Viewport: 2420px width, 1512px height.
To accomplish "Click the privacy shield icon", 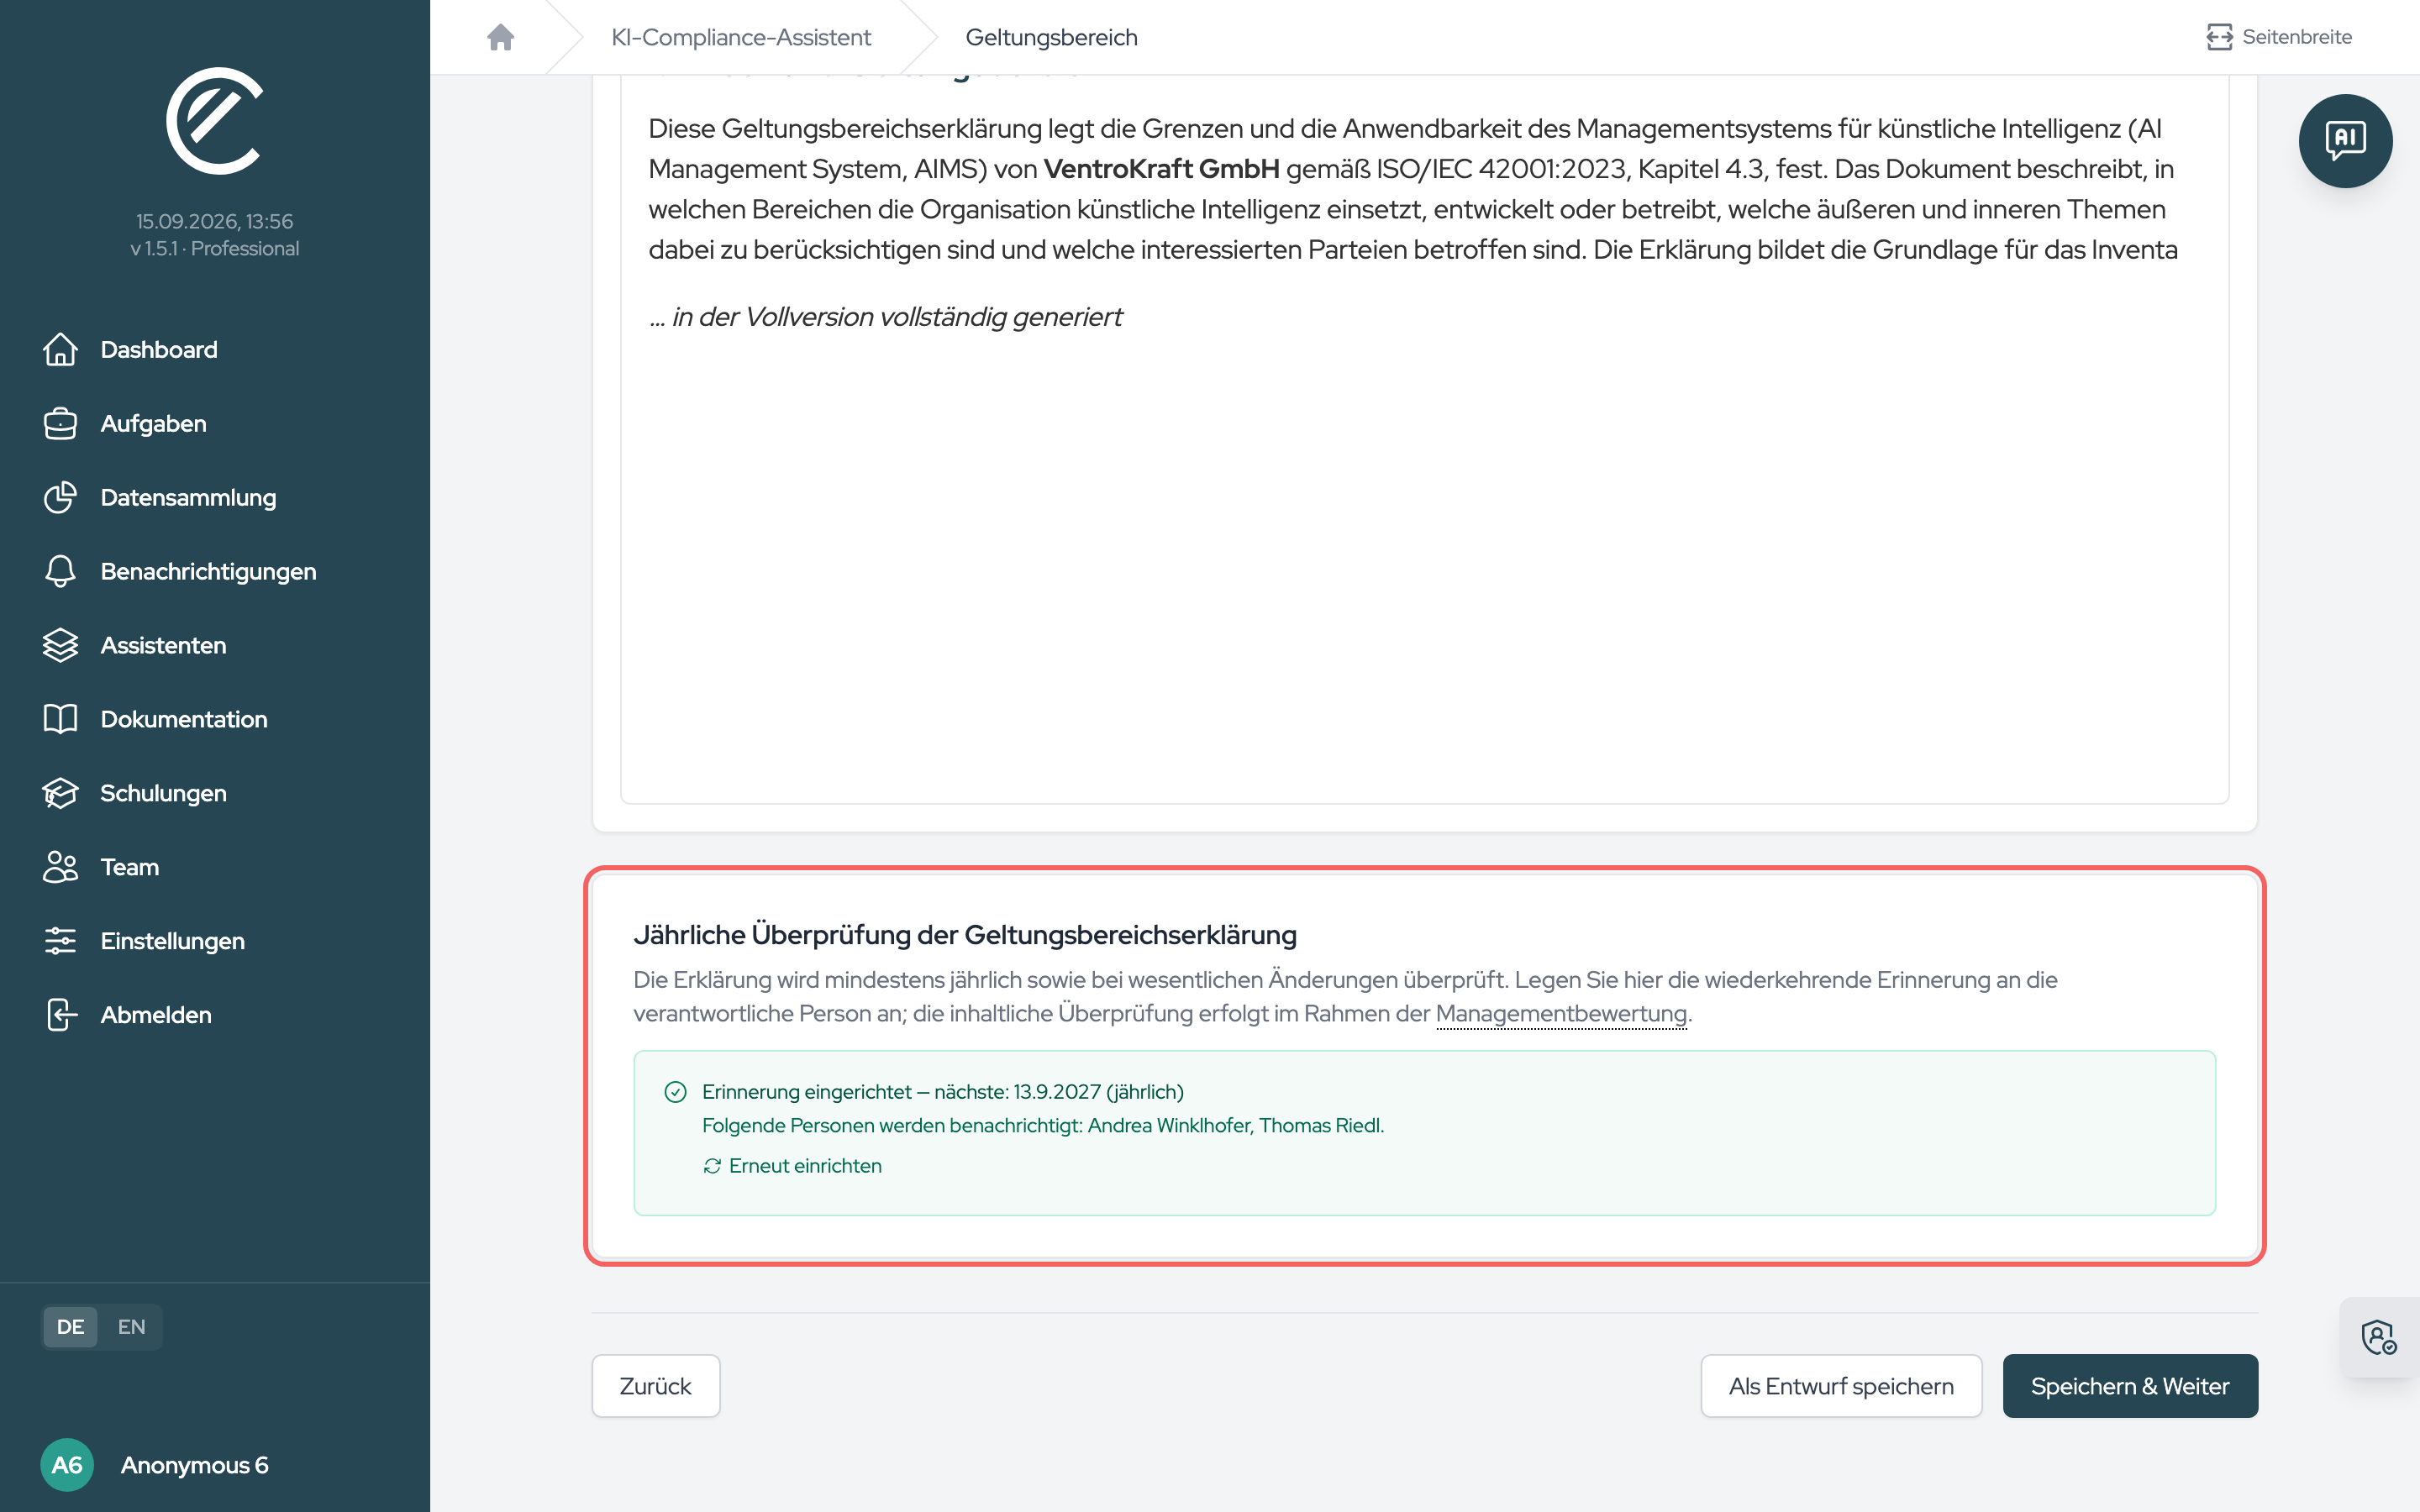I will [2378, 1337].
